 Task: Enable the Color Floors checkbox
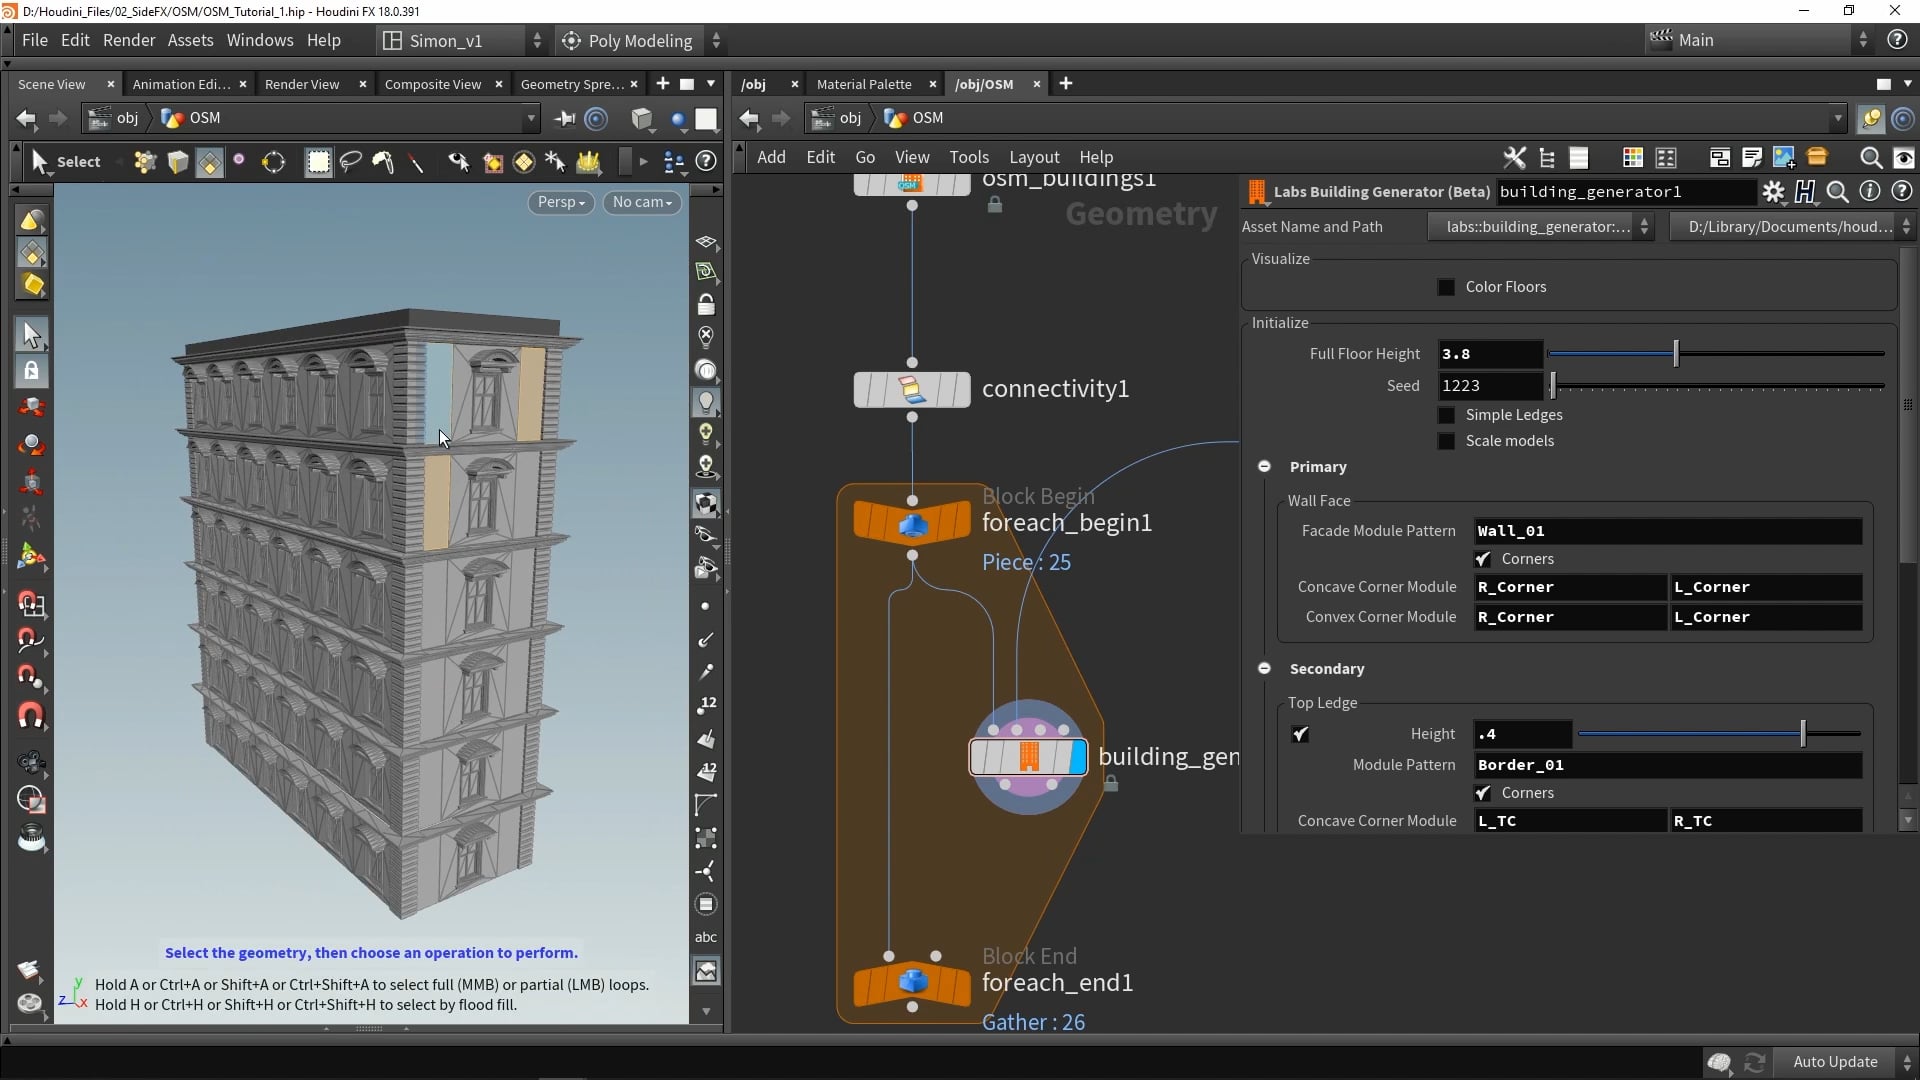[x=1447, y=287]
